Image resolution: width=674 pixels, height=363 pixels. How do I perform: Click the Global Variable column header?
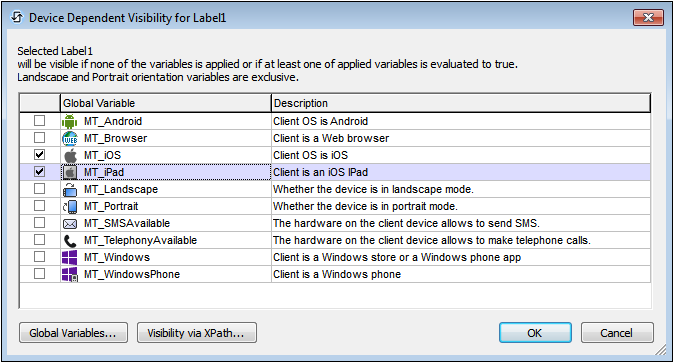click(165, 103)
